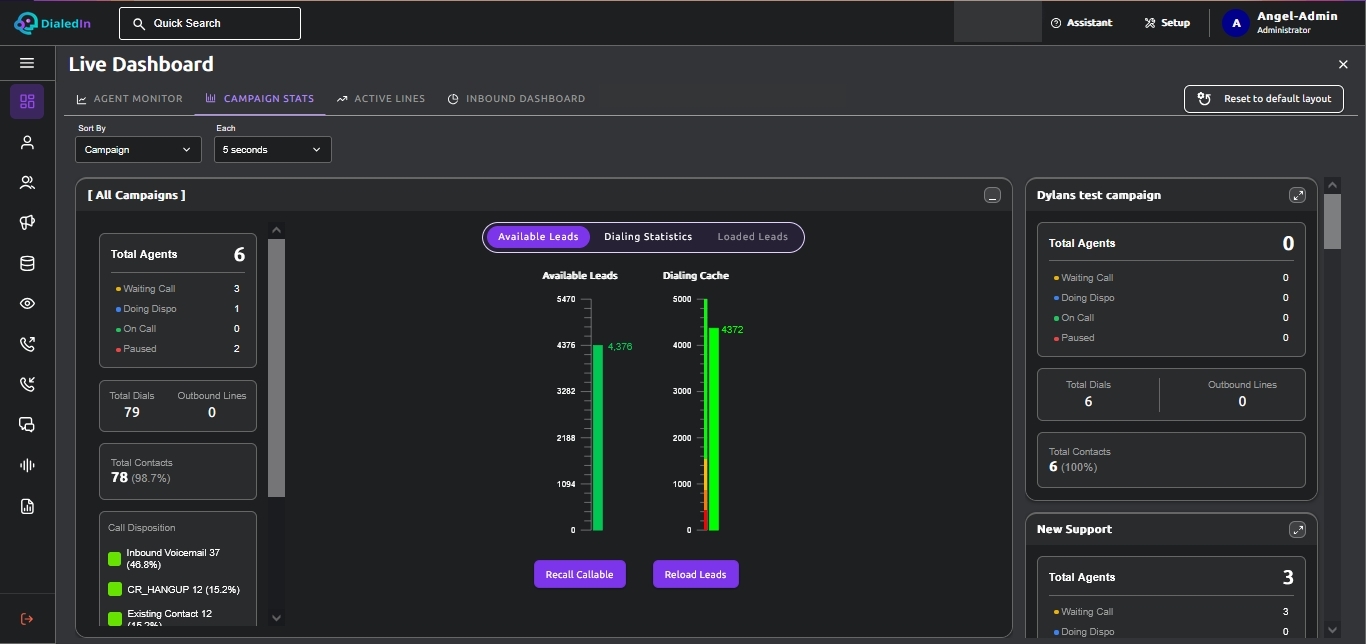Click the 4,376 Available Leads value
This screenshot has width=1366, height=644.
point(620,346)
